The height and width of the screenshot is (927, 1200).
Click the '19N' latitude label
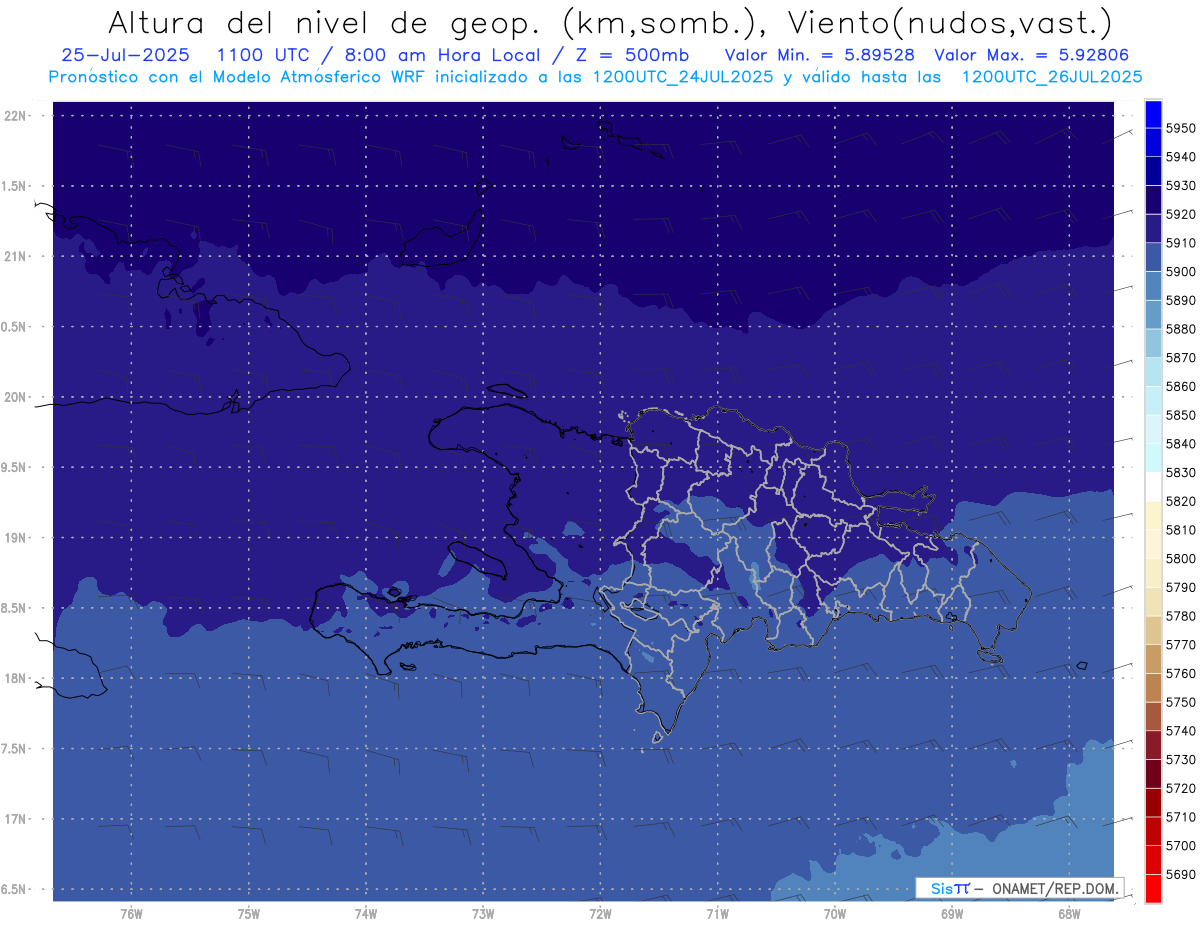pos(15,538)
